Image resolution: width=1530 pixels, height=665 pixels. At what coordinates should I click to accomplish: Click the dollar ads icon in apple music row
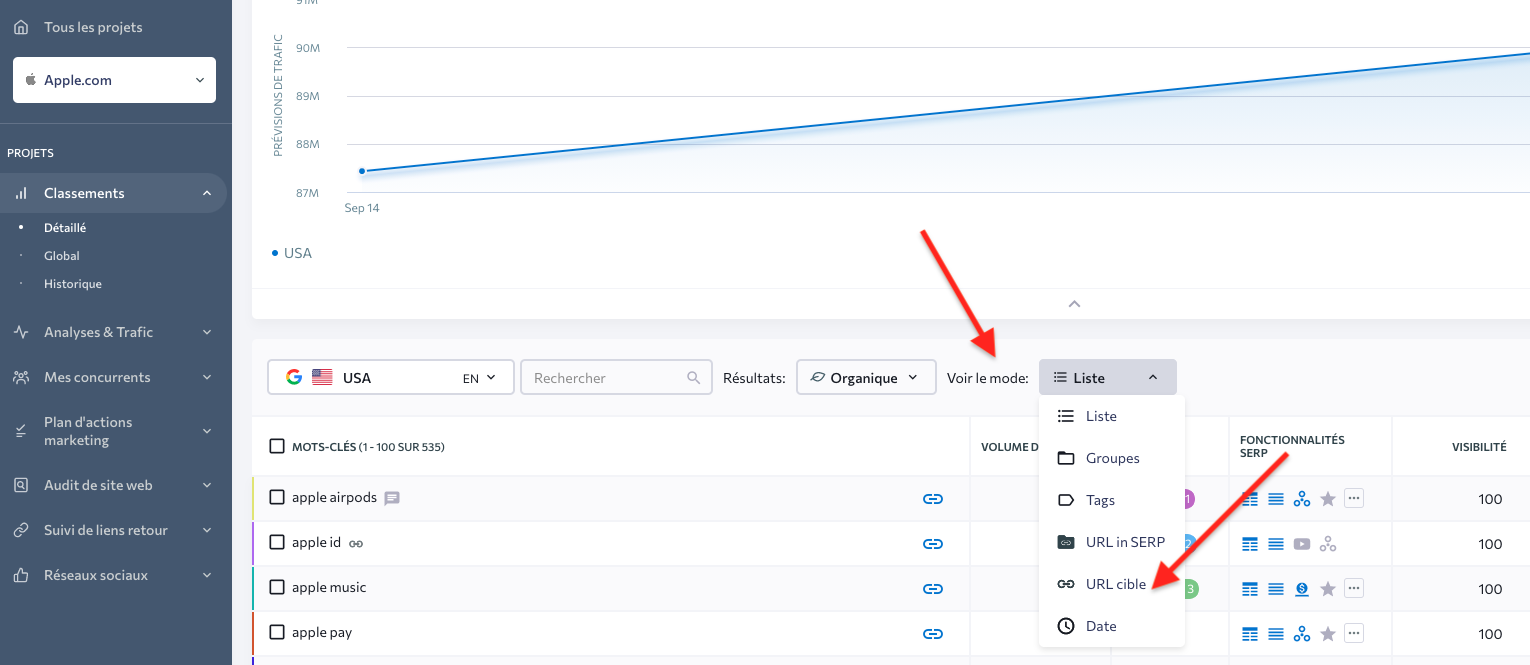click(x=1302, y=589)
